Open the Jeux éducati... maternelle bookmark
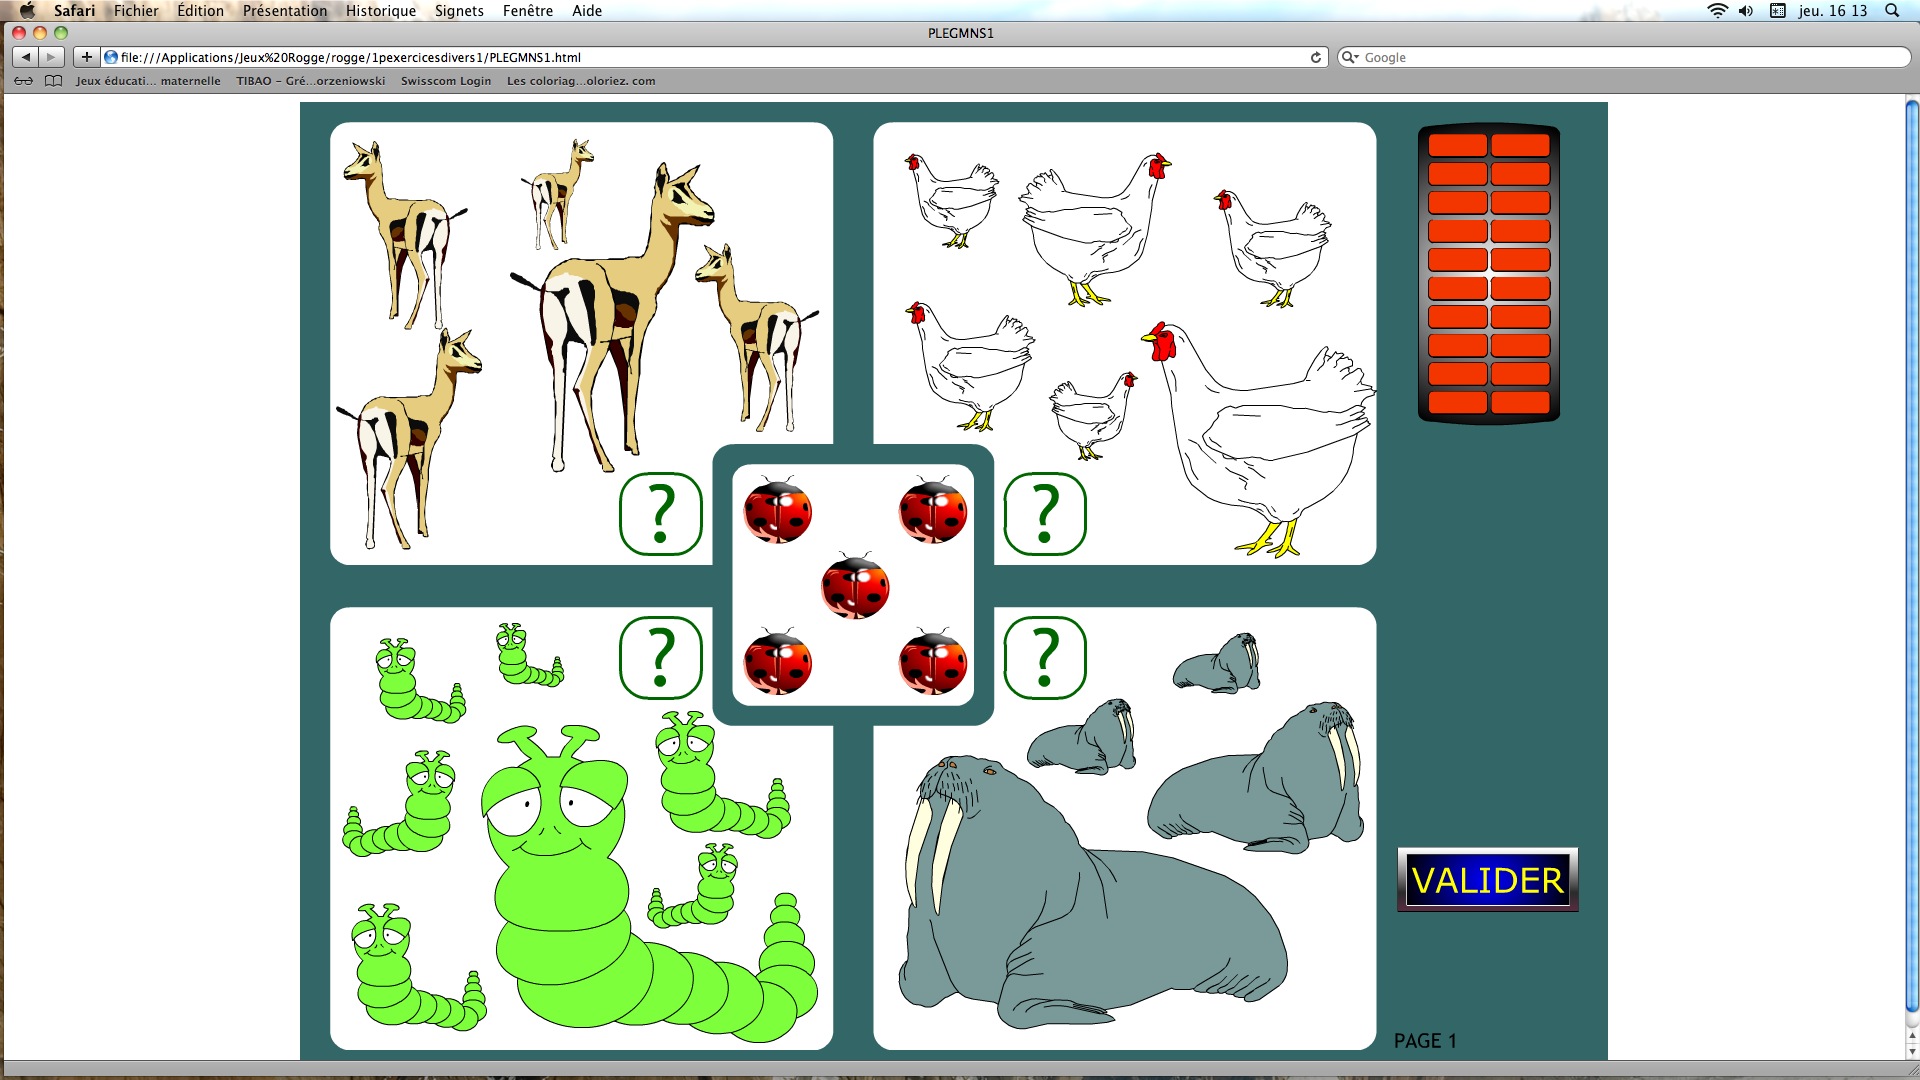The height and width of the screenshot is (1080, 1920). coord(148,81)
